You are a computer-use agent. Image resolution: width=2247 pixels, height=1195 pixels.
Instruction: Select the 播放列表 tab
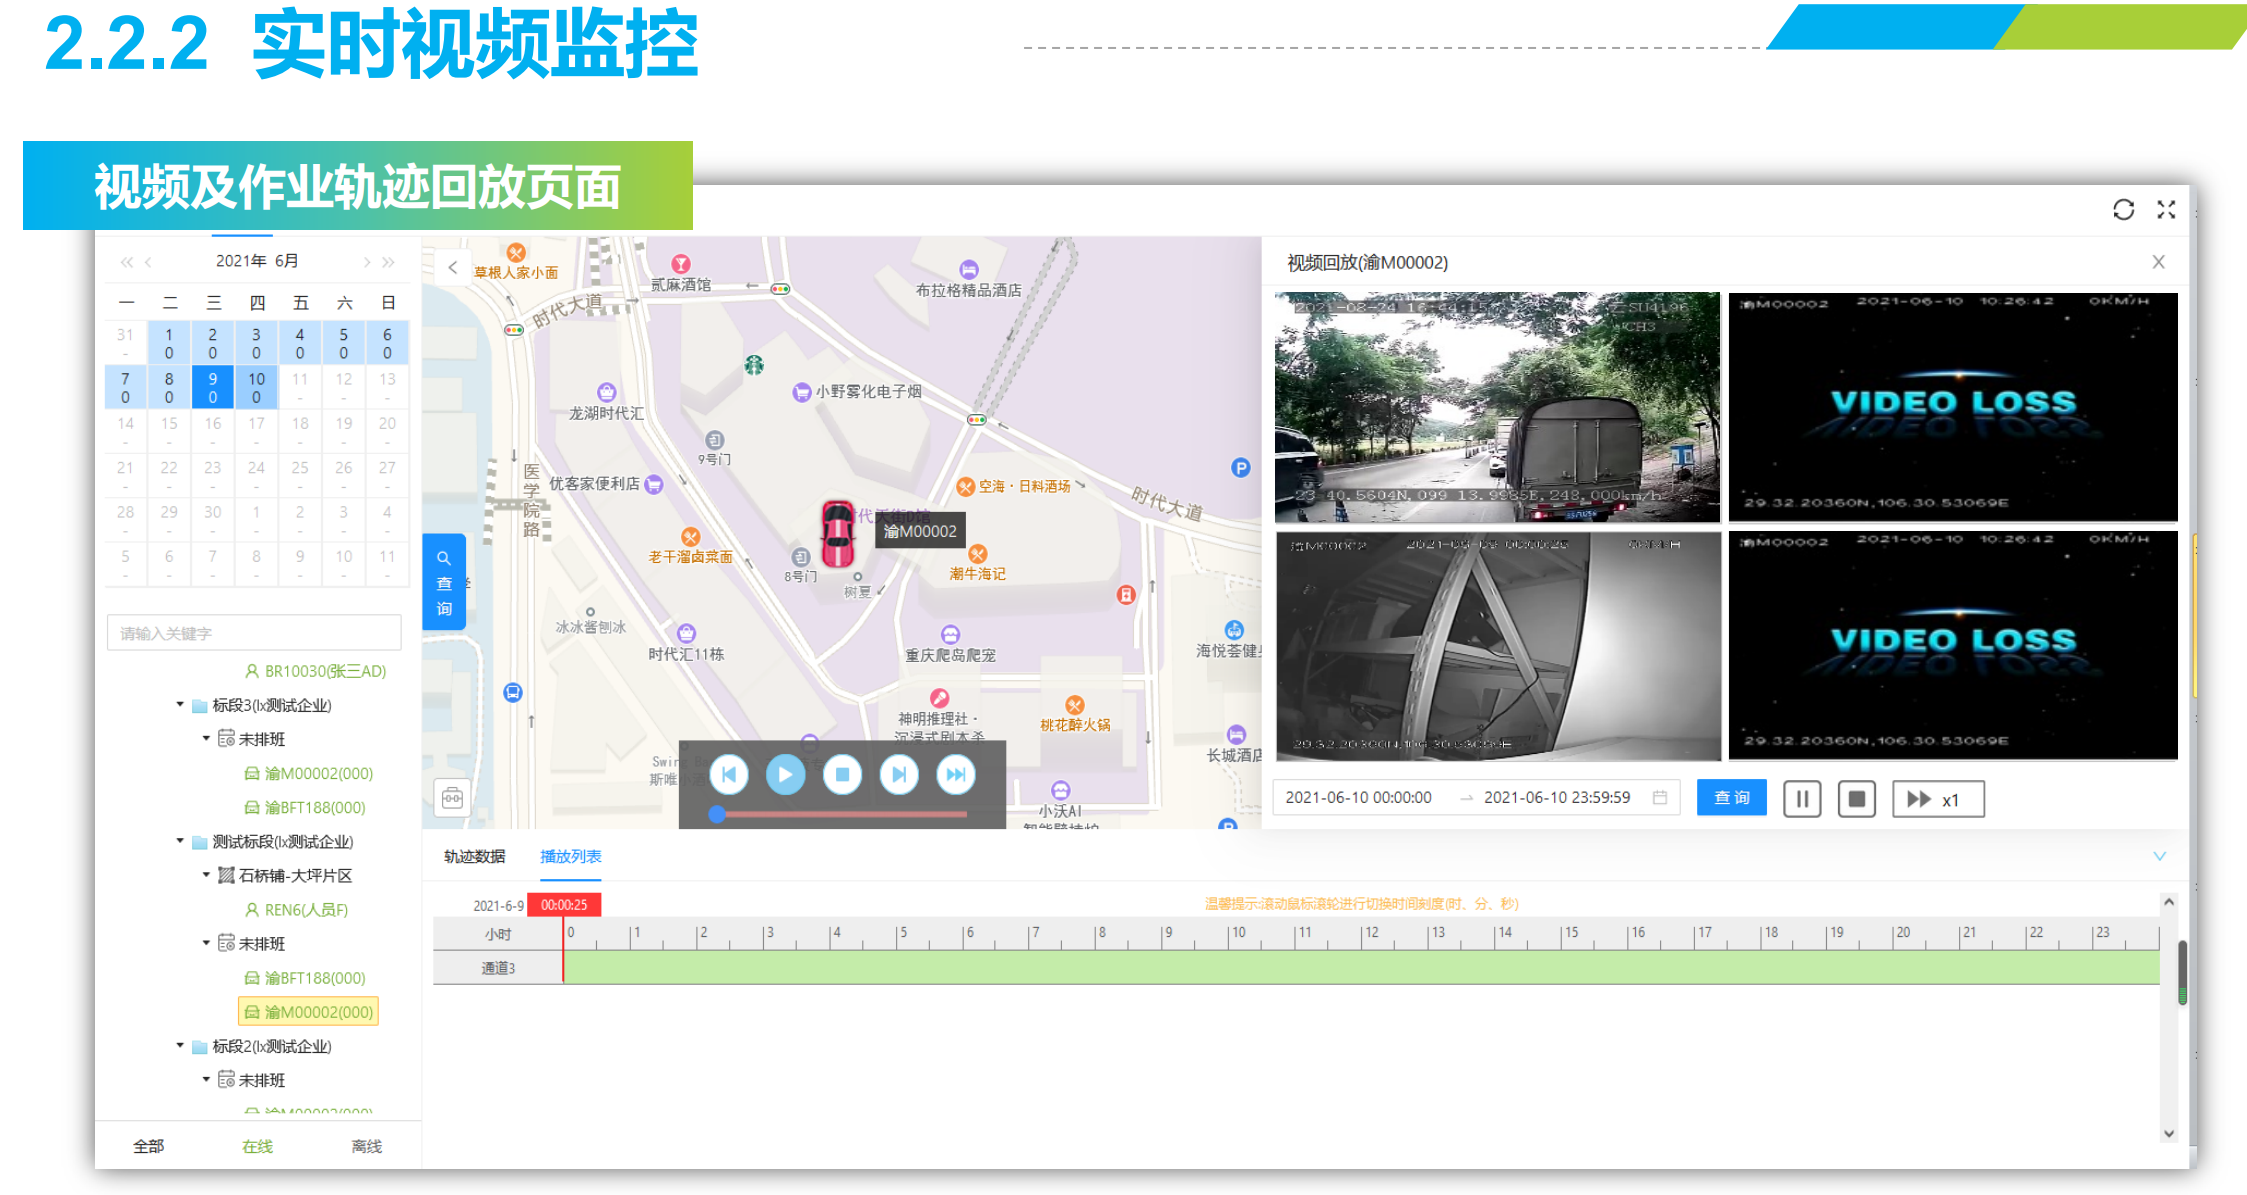[570, 856]
